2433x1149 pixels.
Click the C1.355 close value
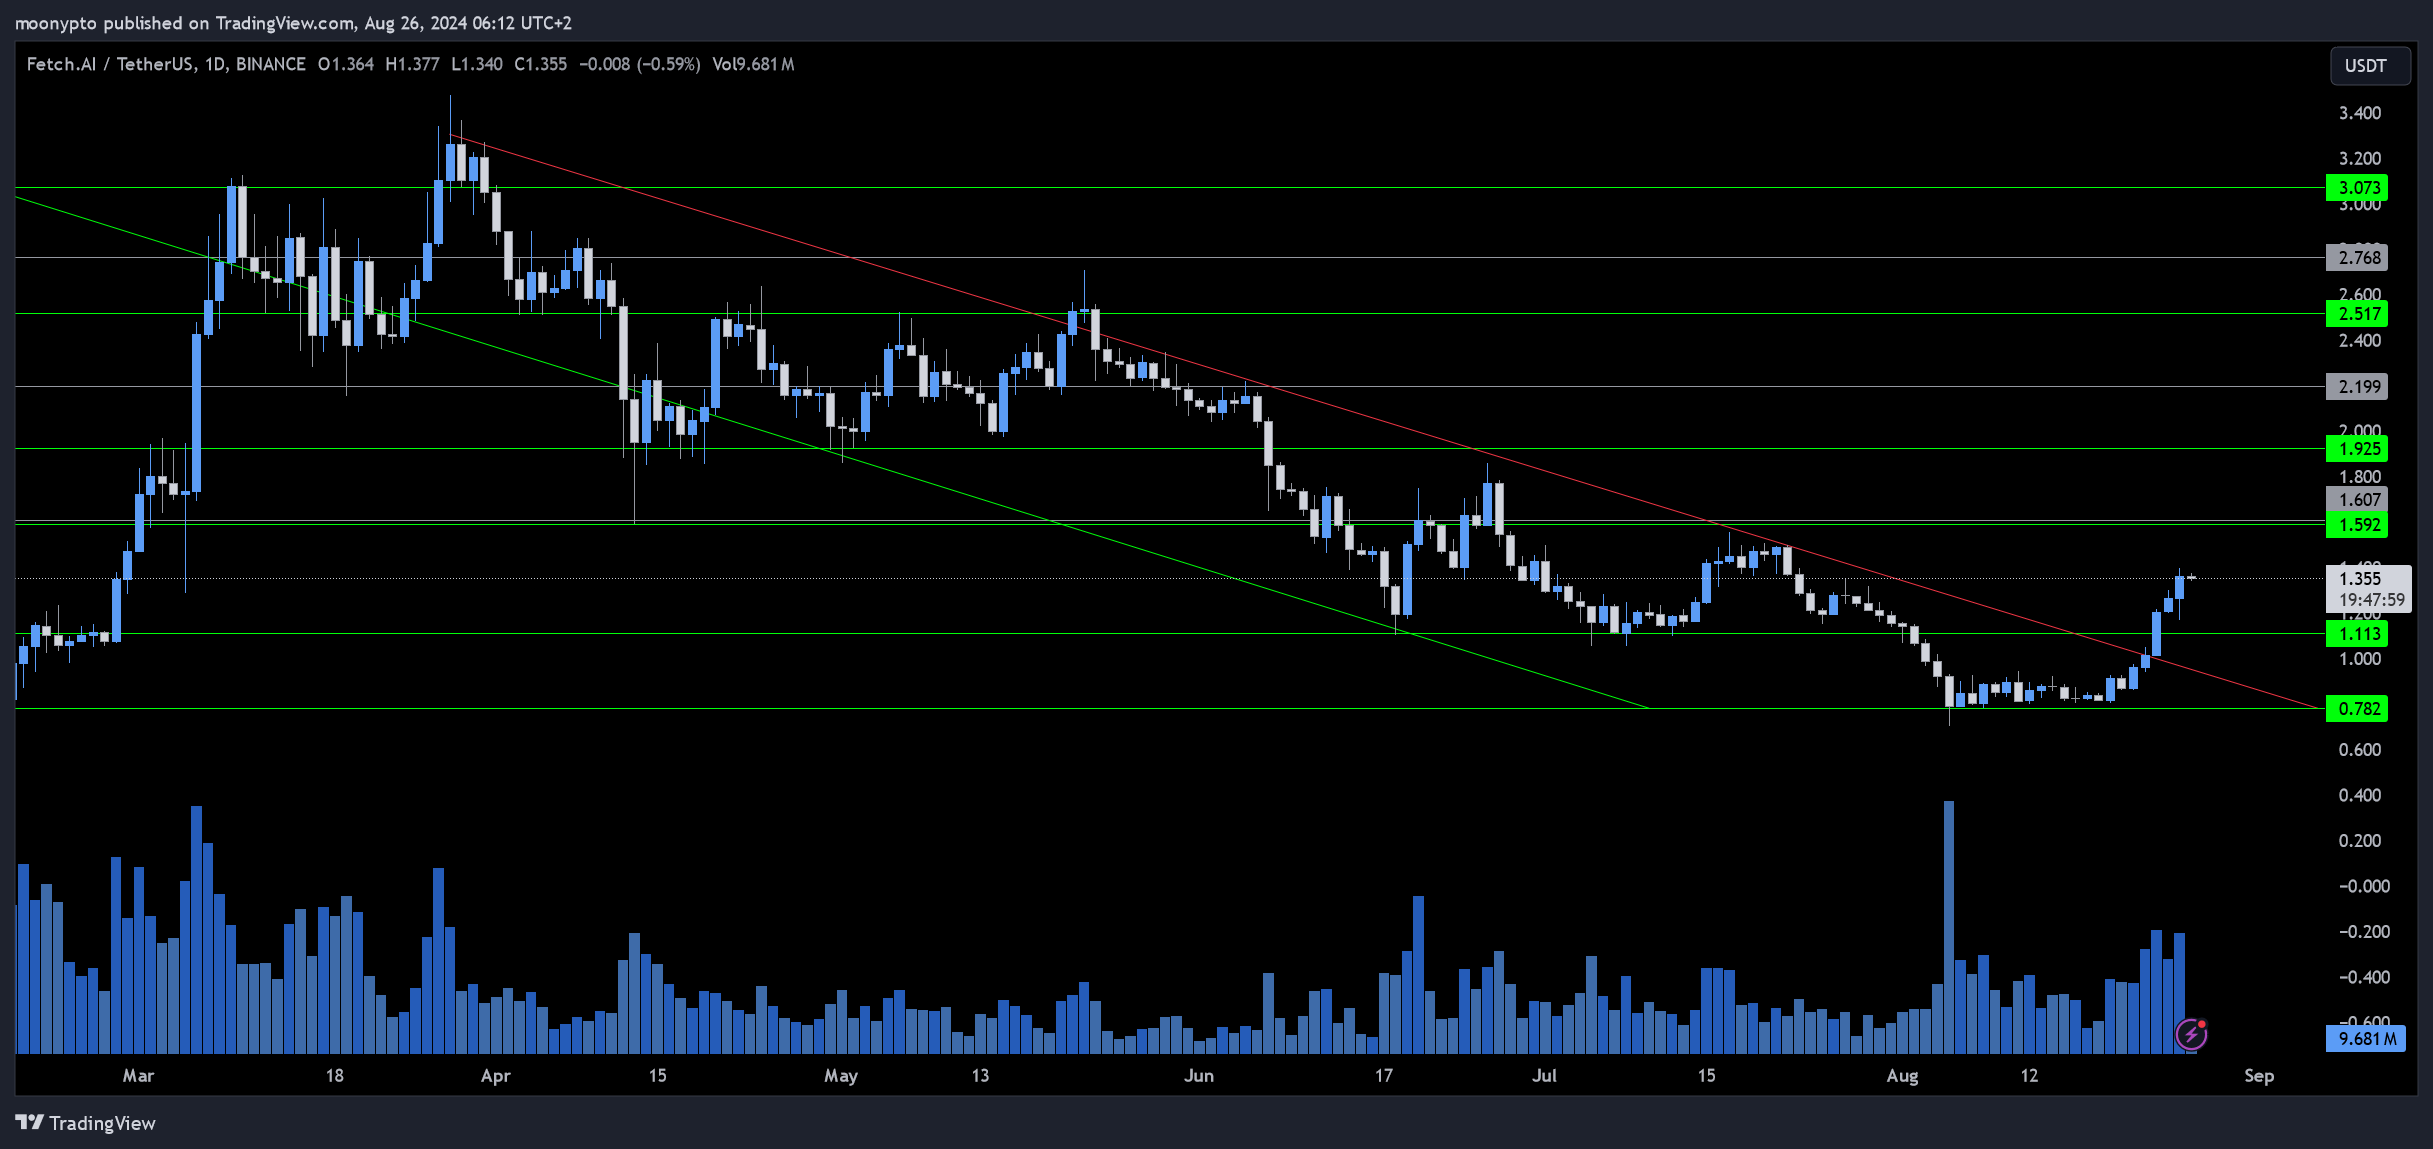click(540, 64)
